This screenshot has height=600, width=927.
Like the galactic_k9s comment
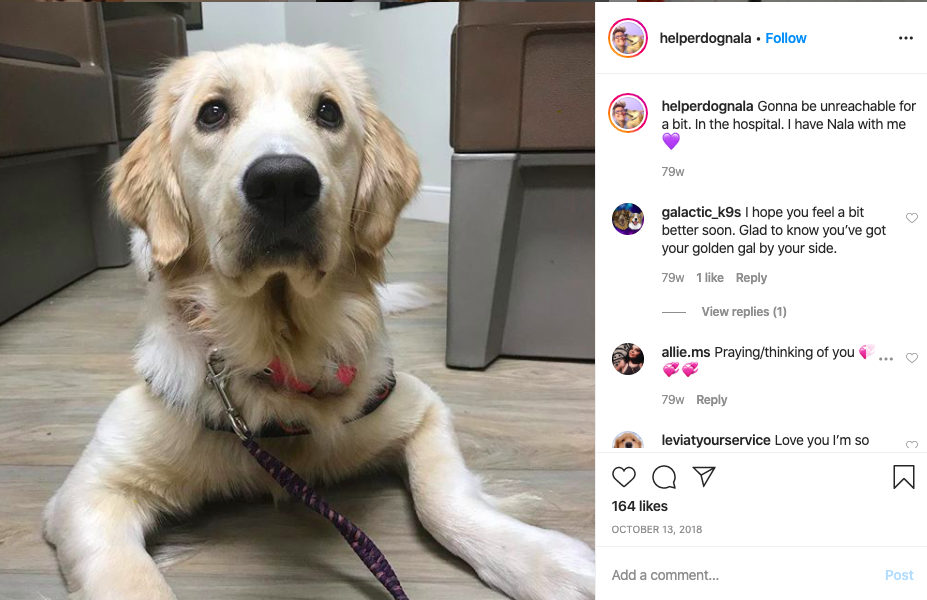912,218
